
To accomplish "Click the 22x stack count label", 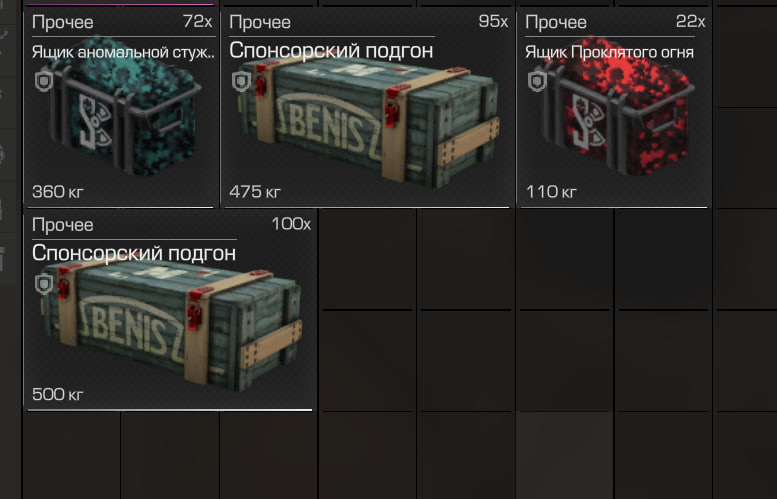I will (x=690, y=21).
